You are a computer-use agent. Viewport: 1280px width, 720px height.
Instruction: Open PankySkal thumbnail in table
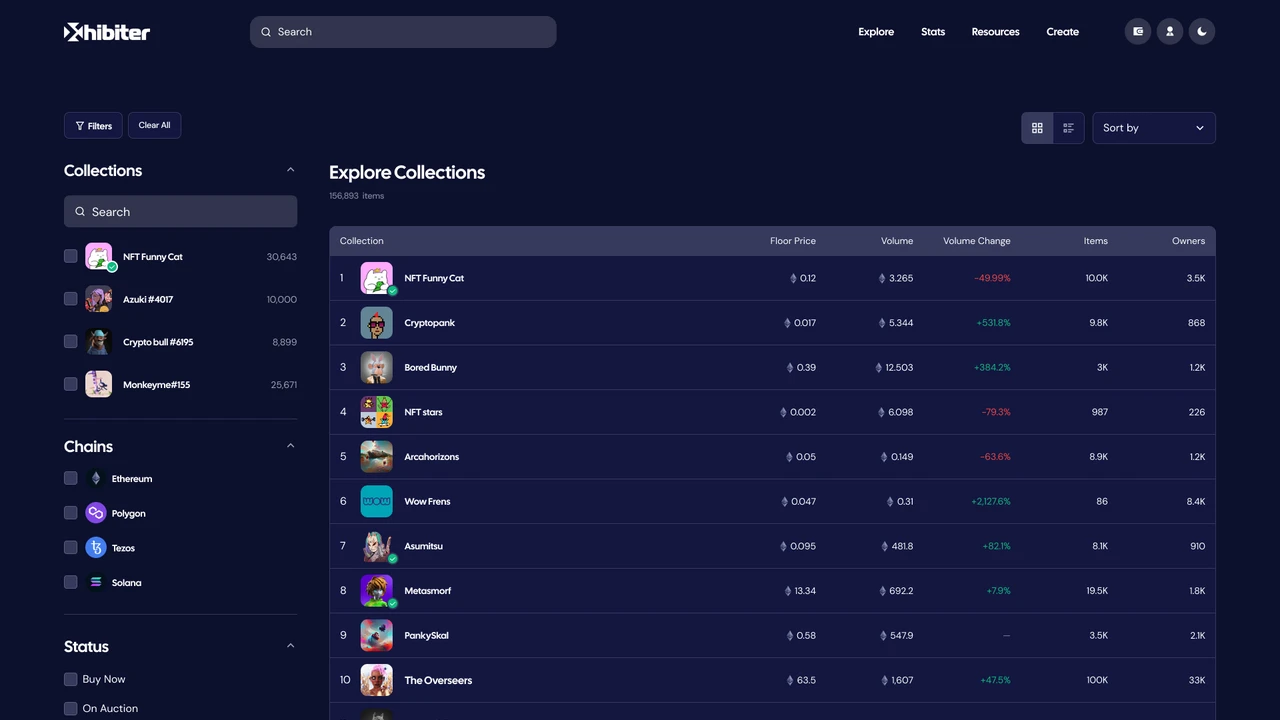coord(377,635)
